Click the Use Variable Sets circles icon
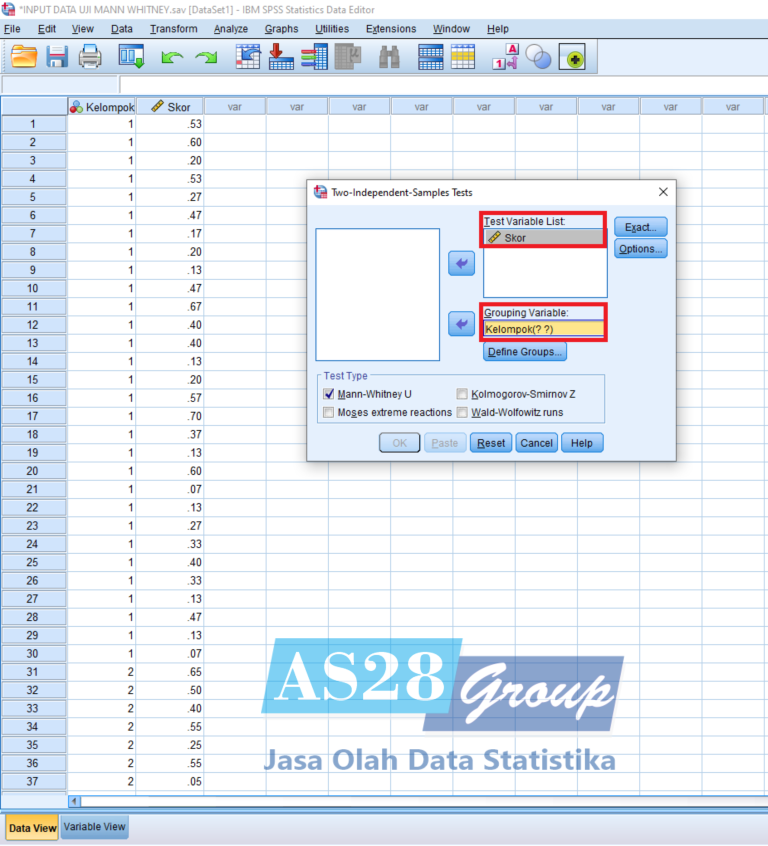768x846 pixels. point(538,58)
